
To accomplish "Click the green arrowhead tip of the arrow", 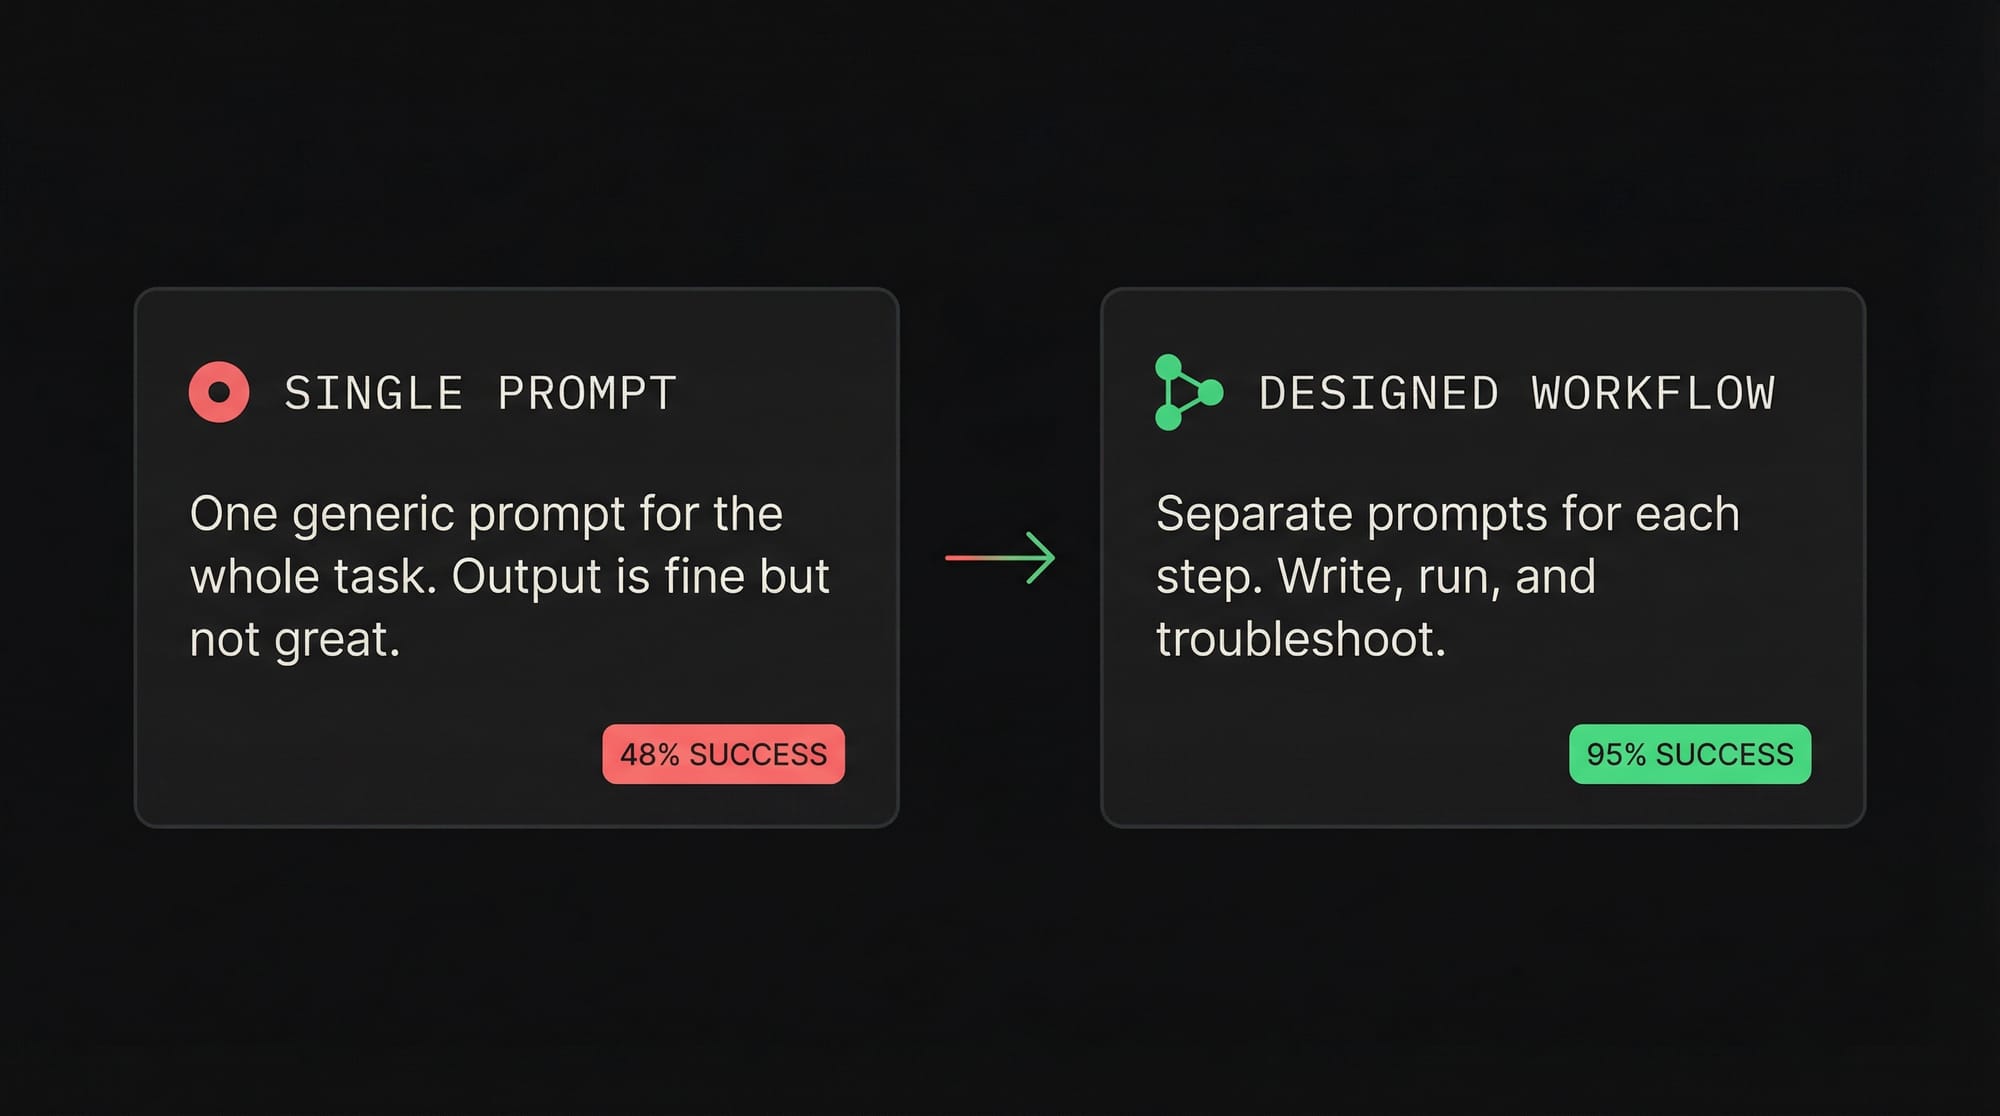I will [1051, 557].
